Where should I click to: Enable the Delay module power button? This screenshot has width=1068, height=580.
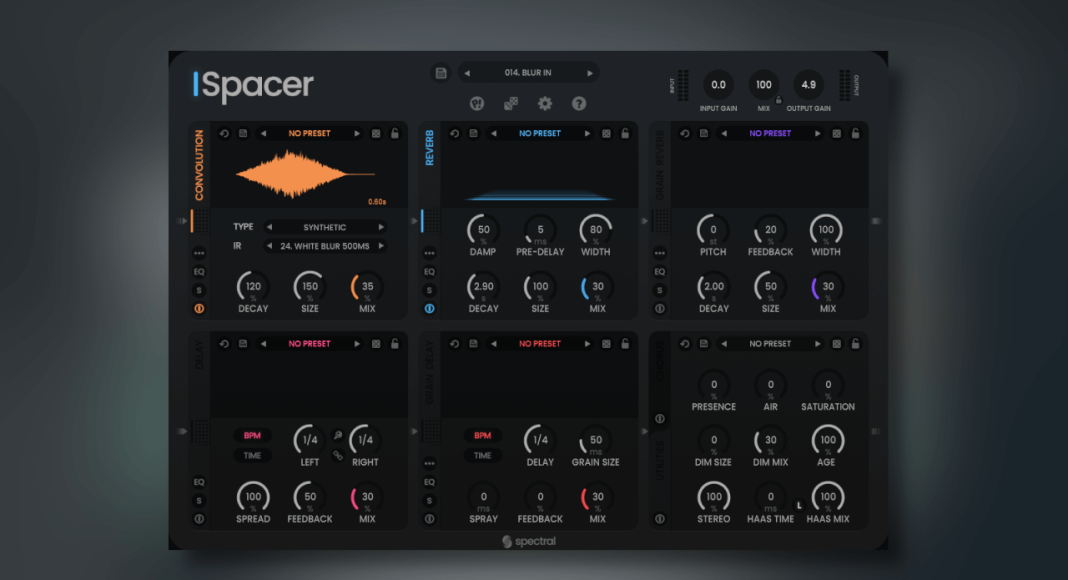point(199,519)
